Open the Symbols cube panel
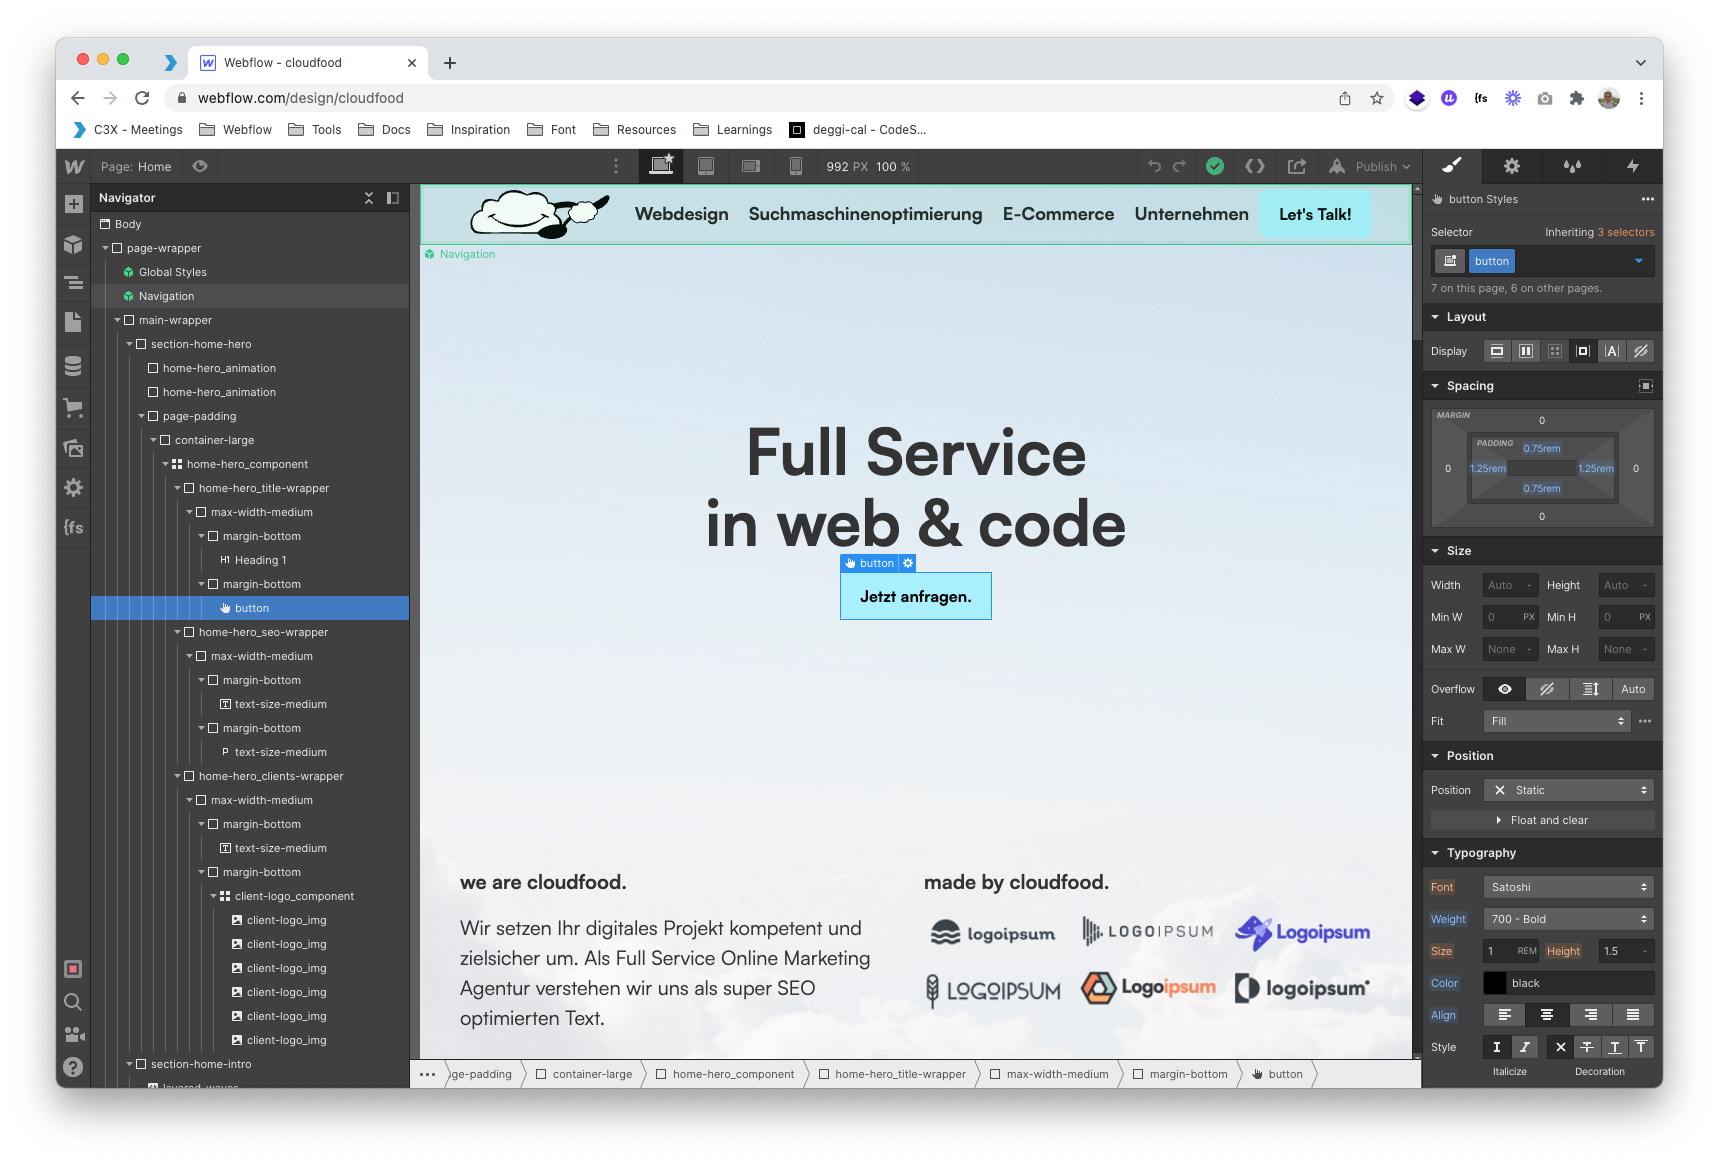 click(73, 244)
